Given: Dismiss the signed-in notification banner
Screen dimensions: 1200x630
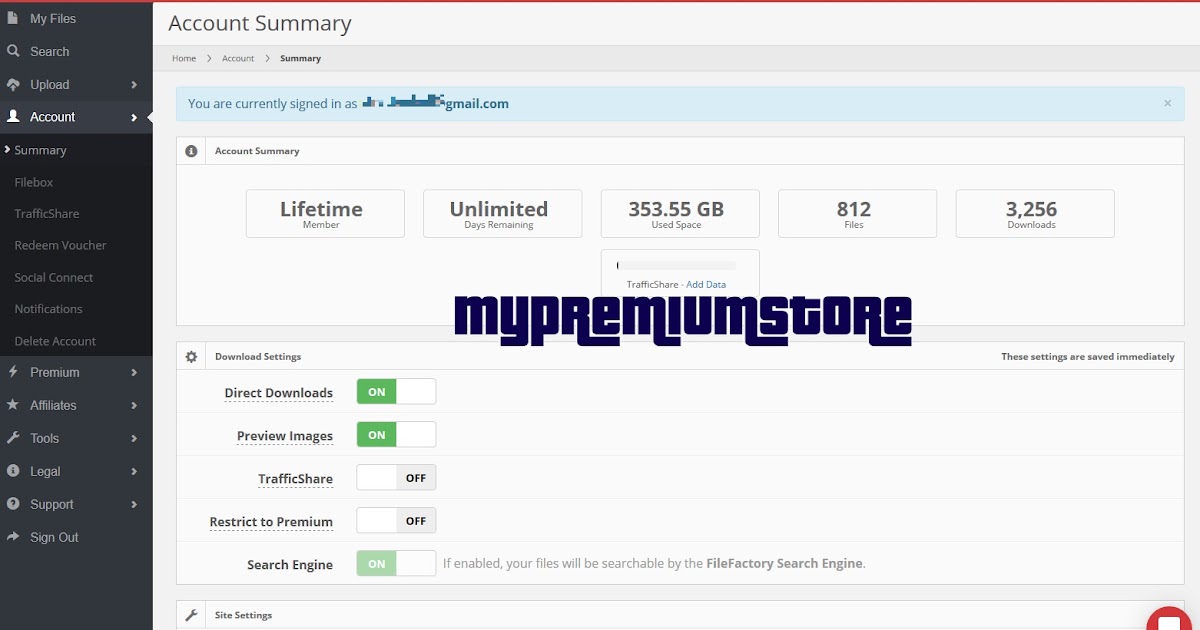Looking at the screenshot, I should (x=1167, y=103).
